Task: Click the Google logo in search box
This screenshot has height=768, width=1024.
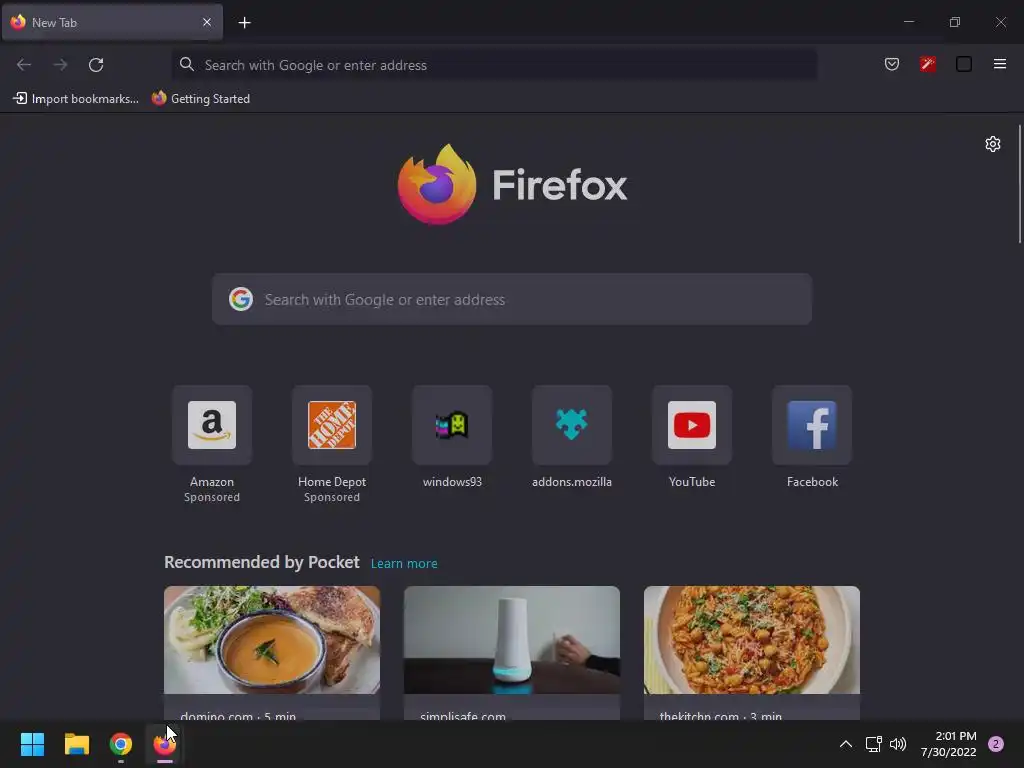Action: [x=241, y=299]
